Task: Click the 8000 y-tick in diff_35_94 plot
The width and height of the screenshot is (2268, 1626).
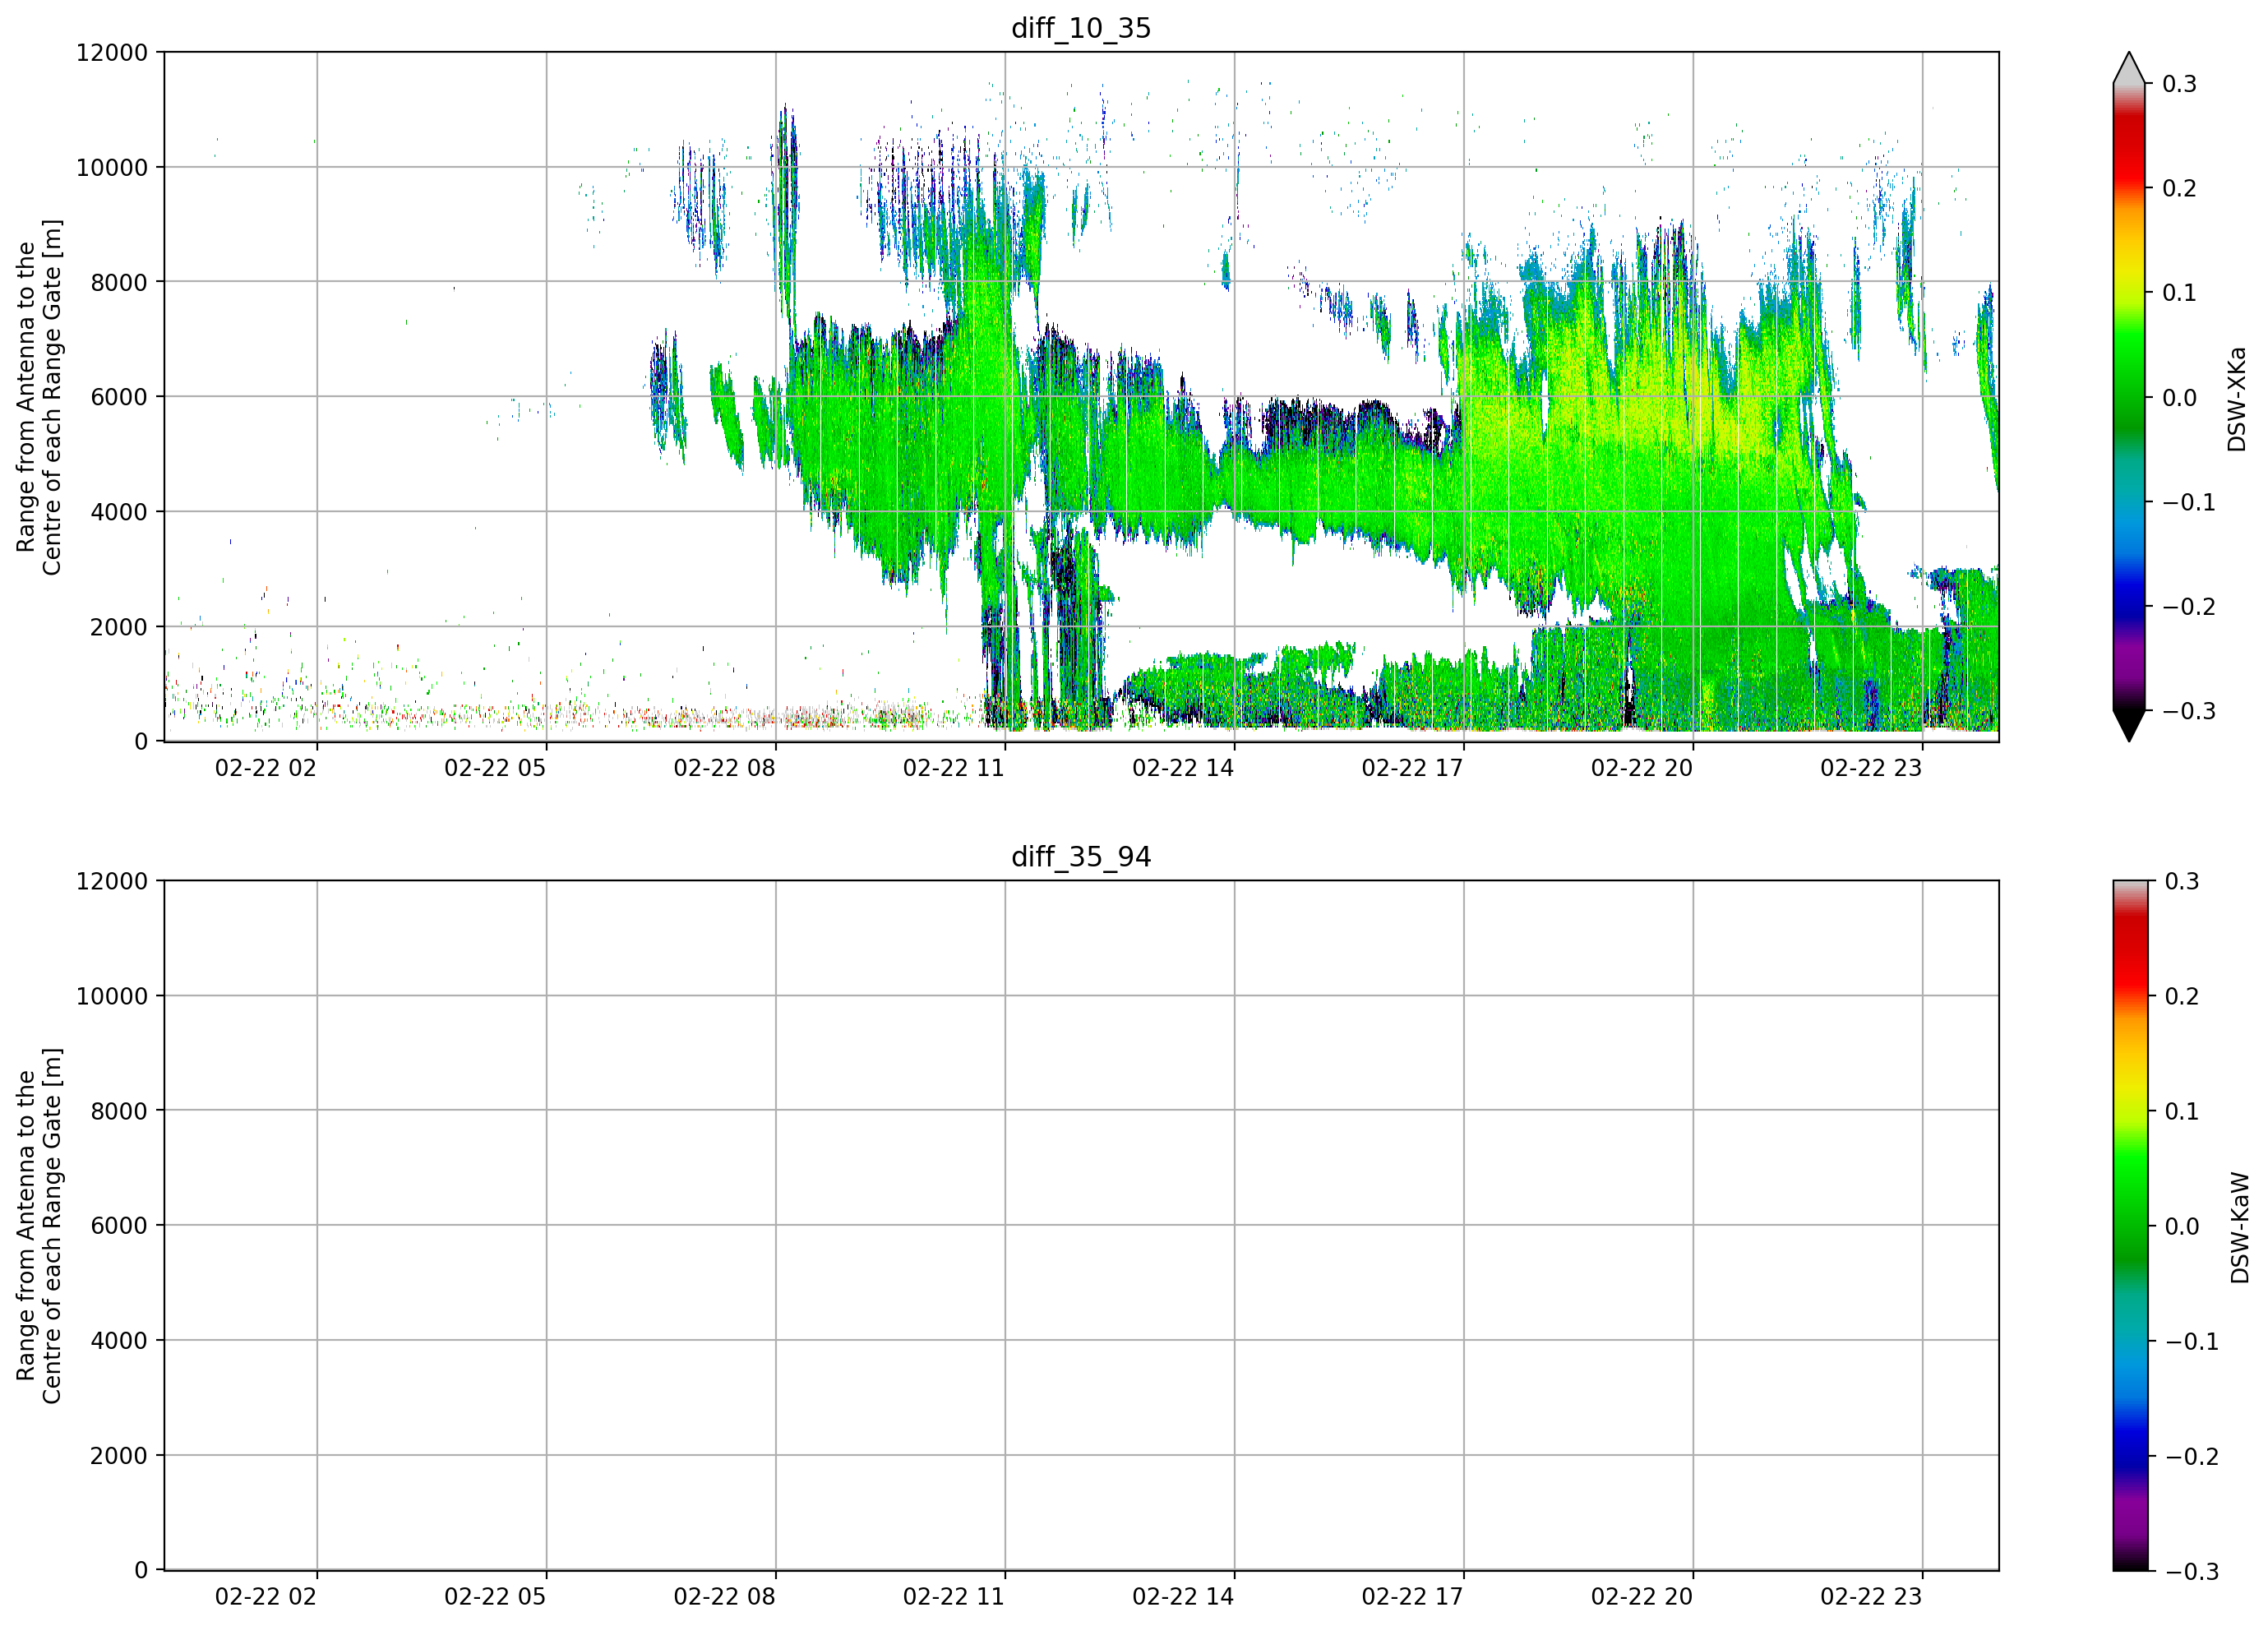Action: pyautogui.click(x=119, y=1111)
